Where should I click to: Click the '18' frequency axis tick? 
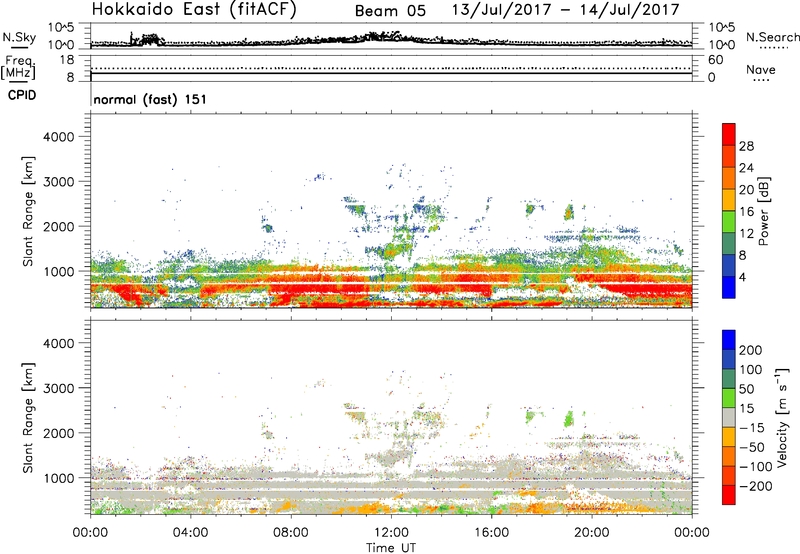point(67,60)
